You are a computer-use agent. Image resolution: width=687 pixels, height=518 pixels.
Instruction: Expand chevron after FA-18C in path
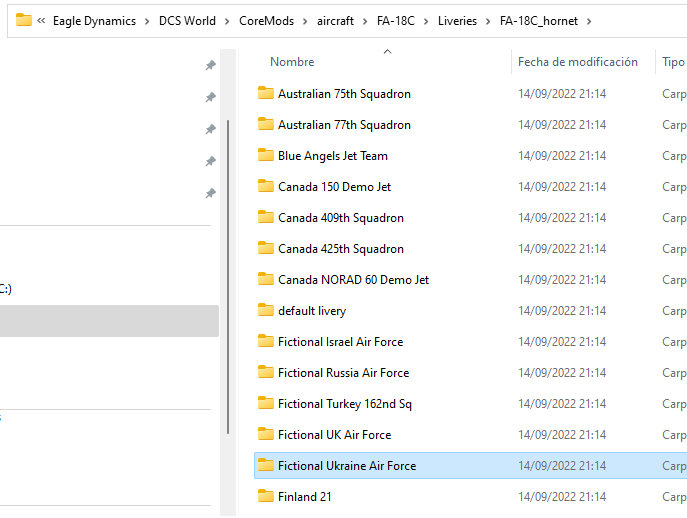[426, 21]
